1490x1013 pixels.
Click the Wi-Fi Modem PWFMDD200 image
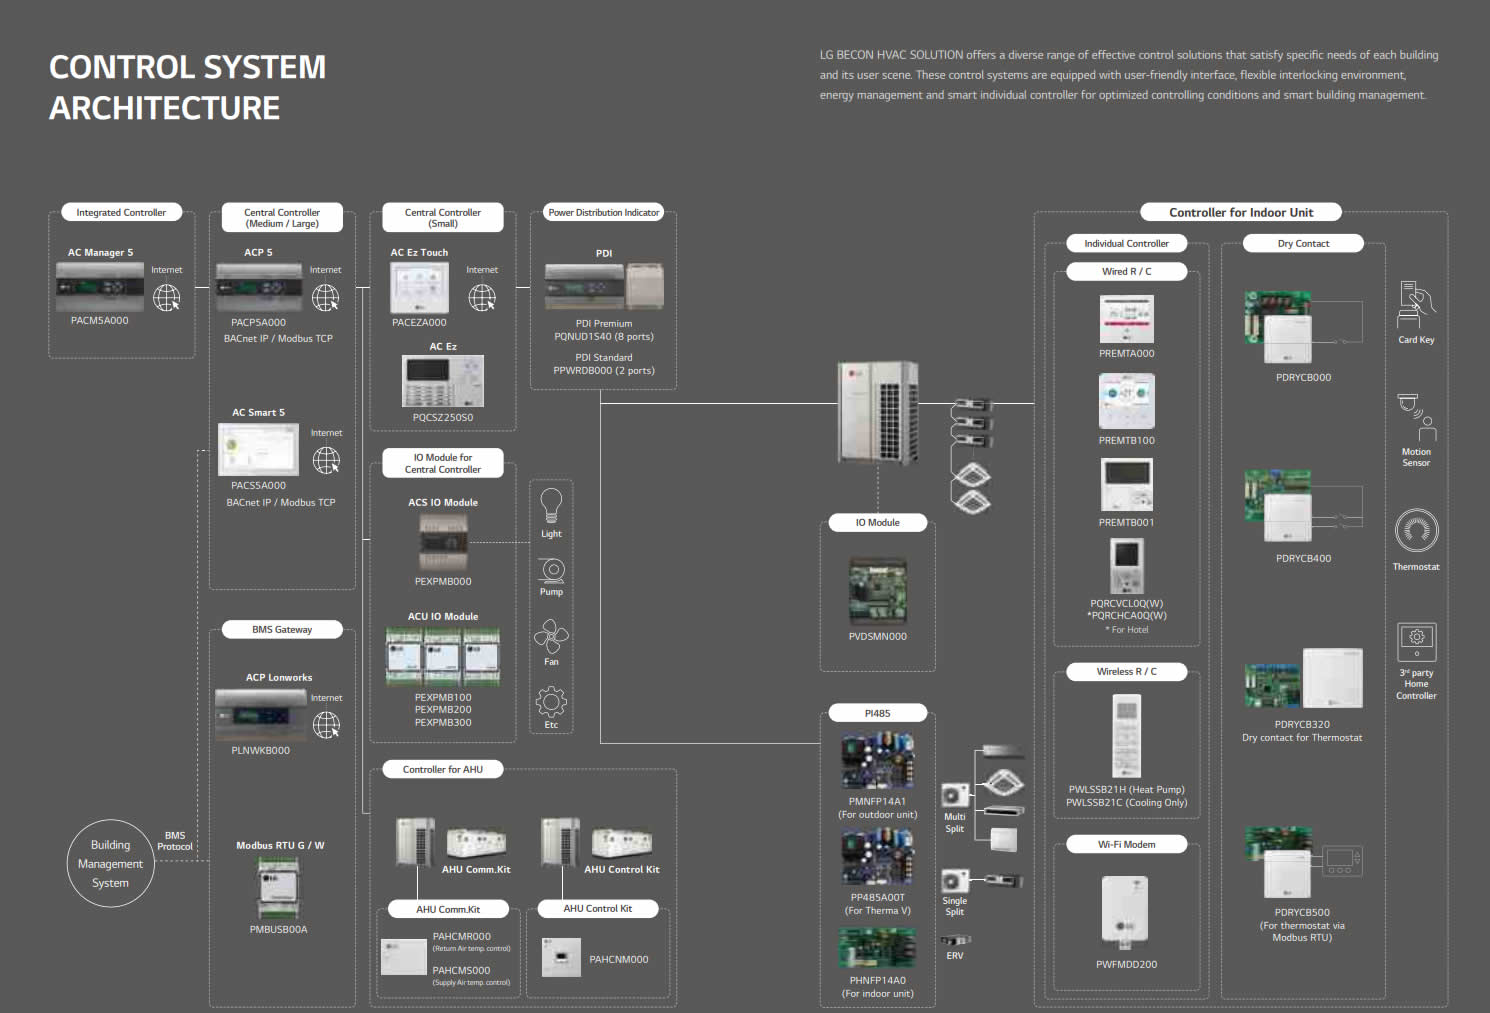tap(1125, 912)
